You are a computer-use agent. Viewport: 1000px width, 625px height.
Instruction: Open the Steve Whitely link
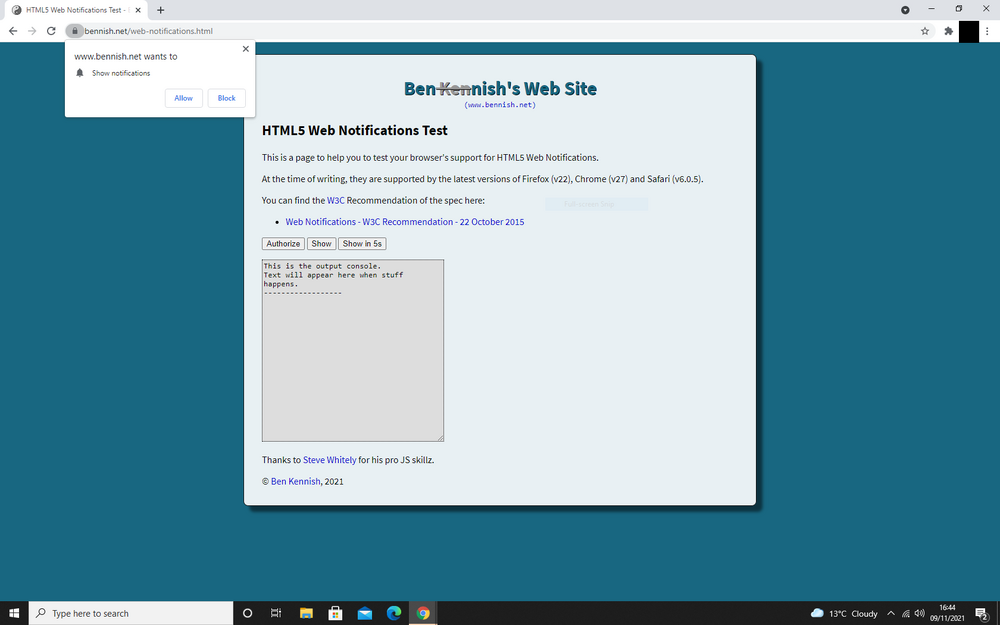pos(330,460)
